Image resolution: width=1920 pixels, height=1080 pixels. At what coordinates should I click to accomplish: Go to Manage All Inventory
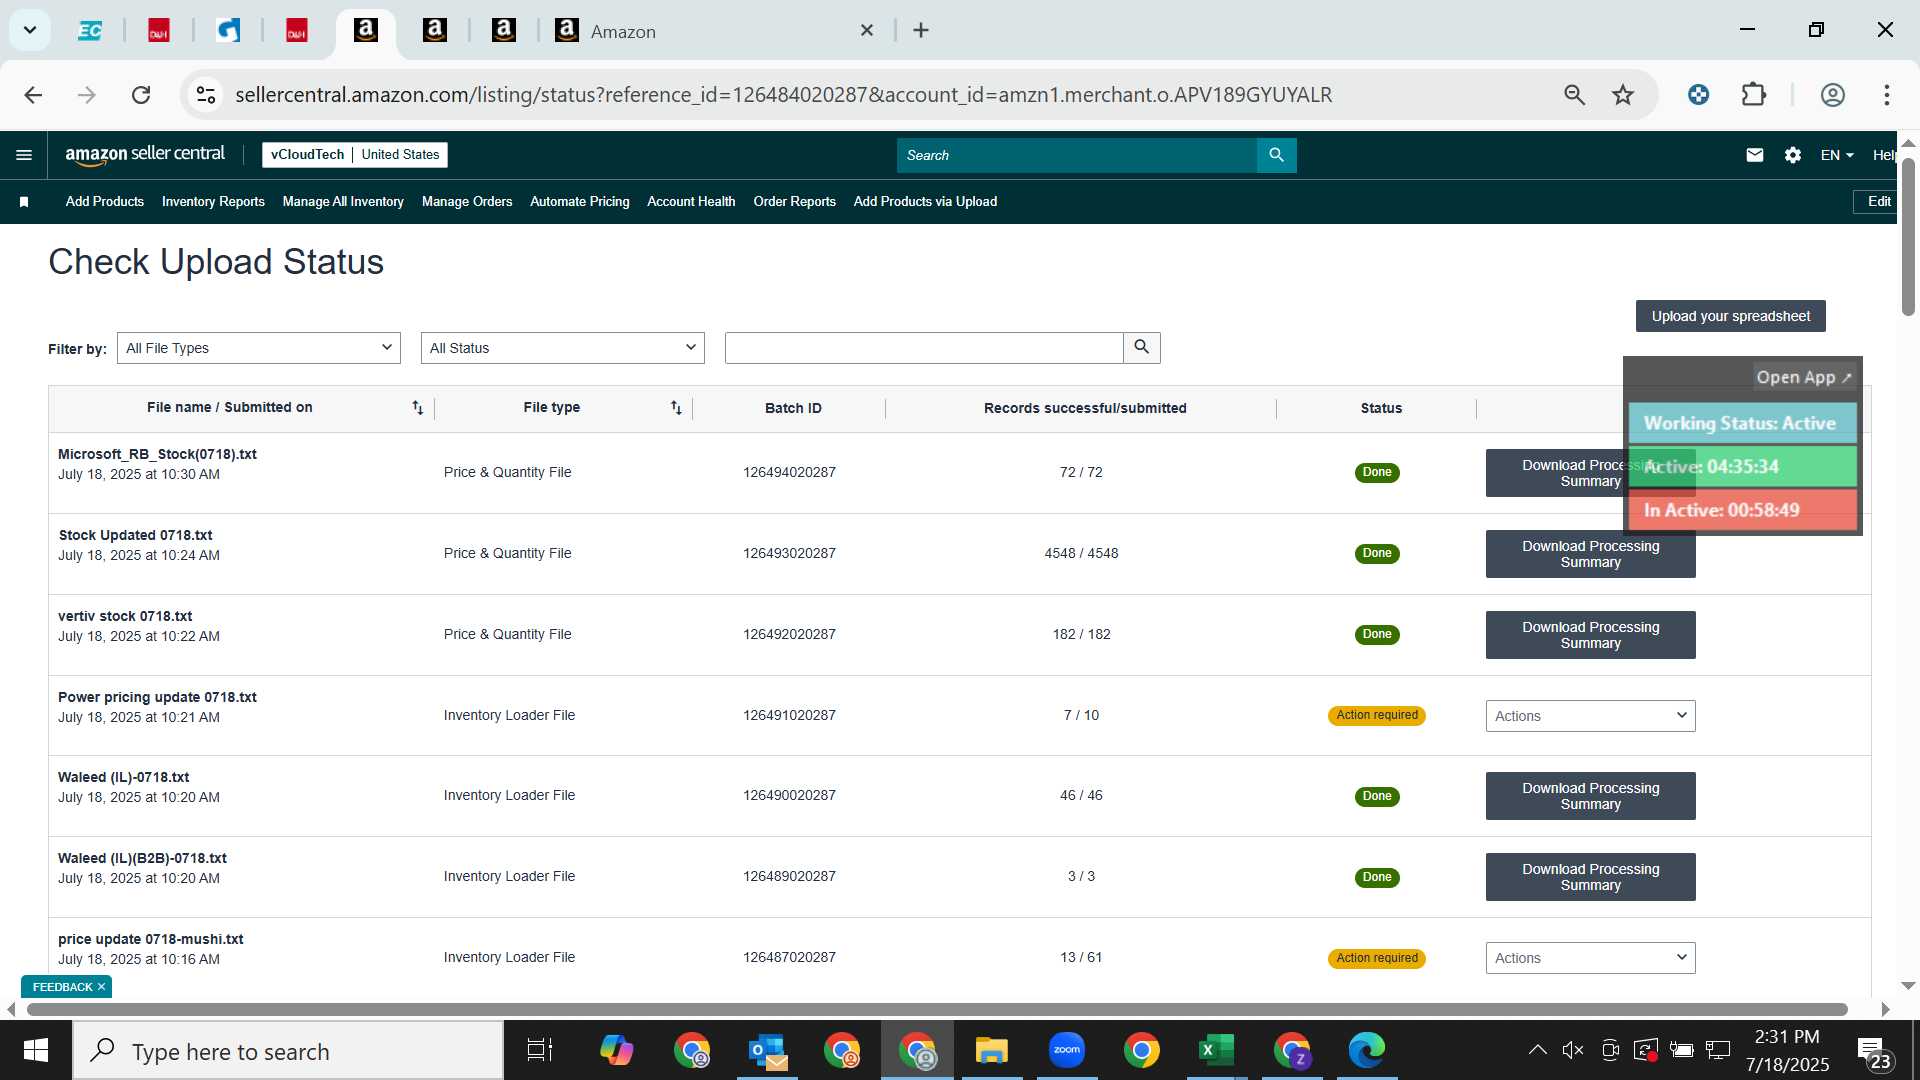click(343, 202)
